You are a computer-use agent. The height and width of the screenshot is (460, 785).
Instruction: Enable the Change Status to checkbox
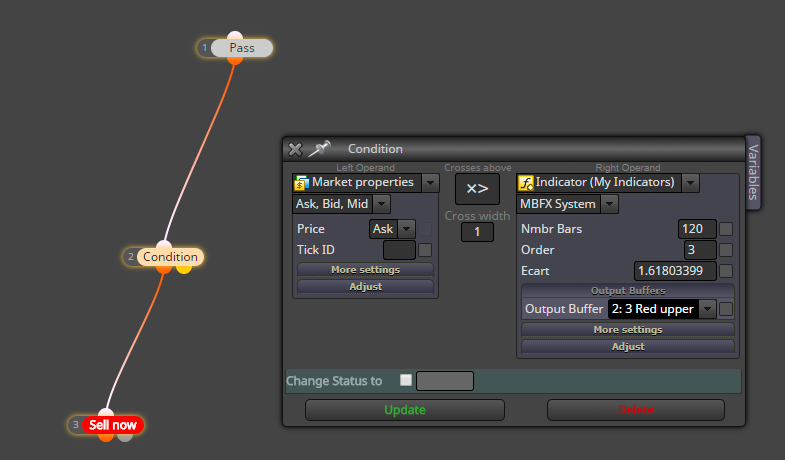coord(406,380)
